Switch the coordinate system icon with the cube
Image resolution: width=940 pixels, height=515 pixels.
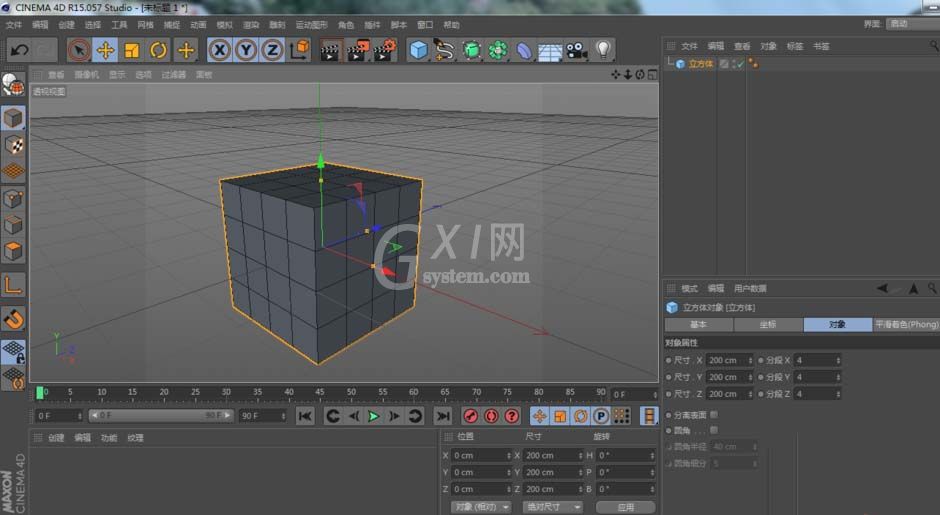pyautogui.click(x=299, y=50)
